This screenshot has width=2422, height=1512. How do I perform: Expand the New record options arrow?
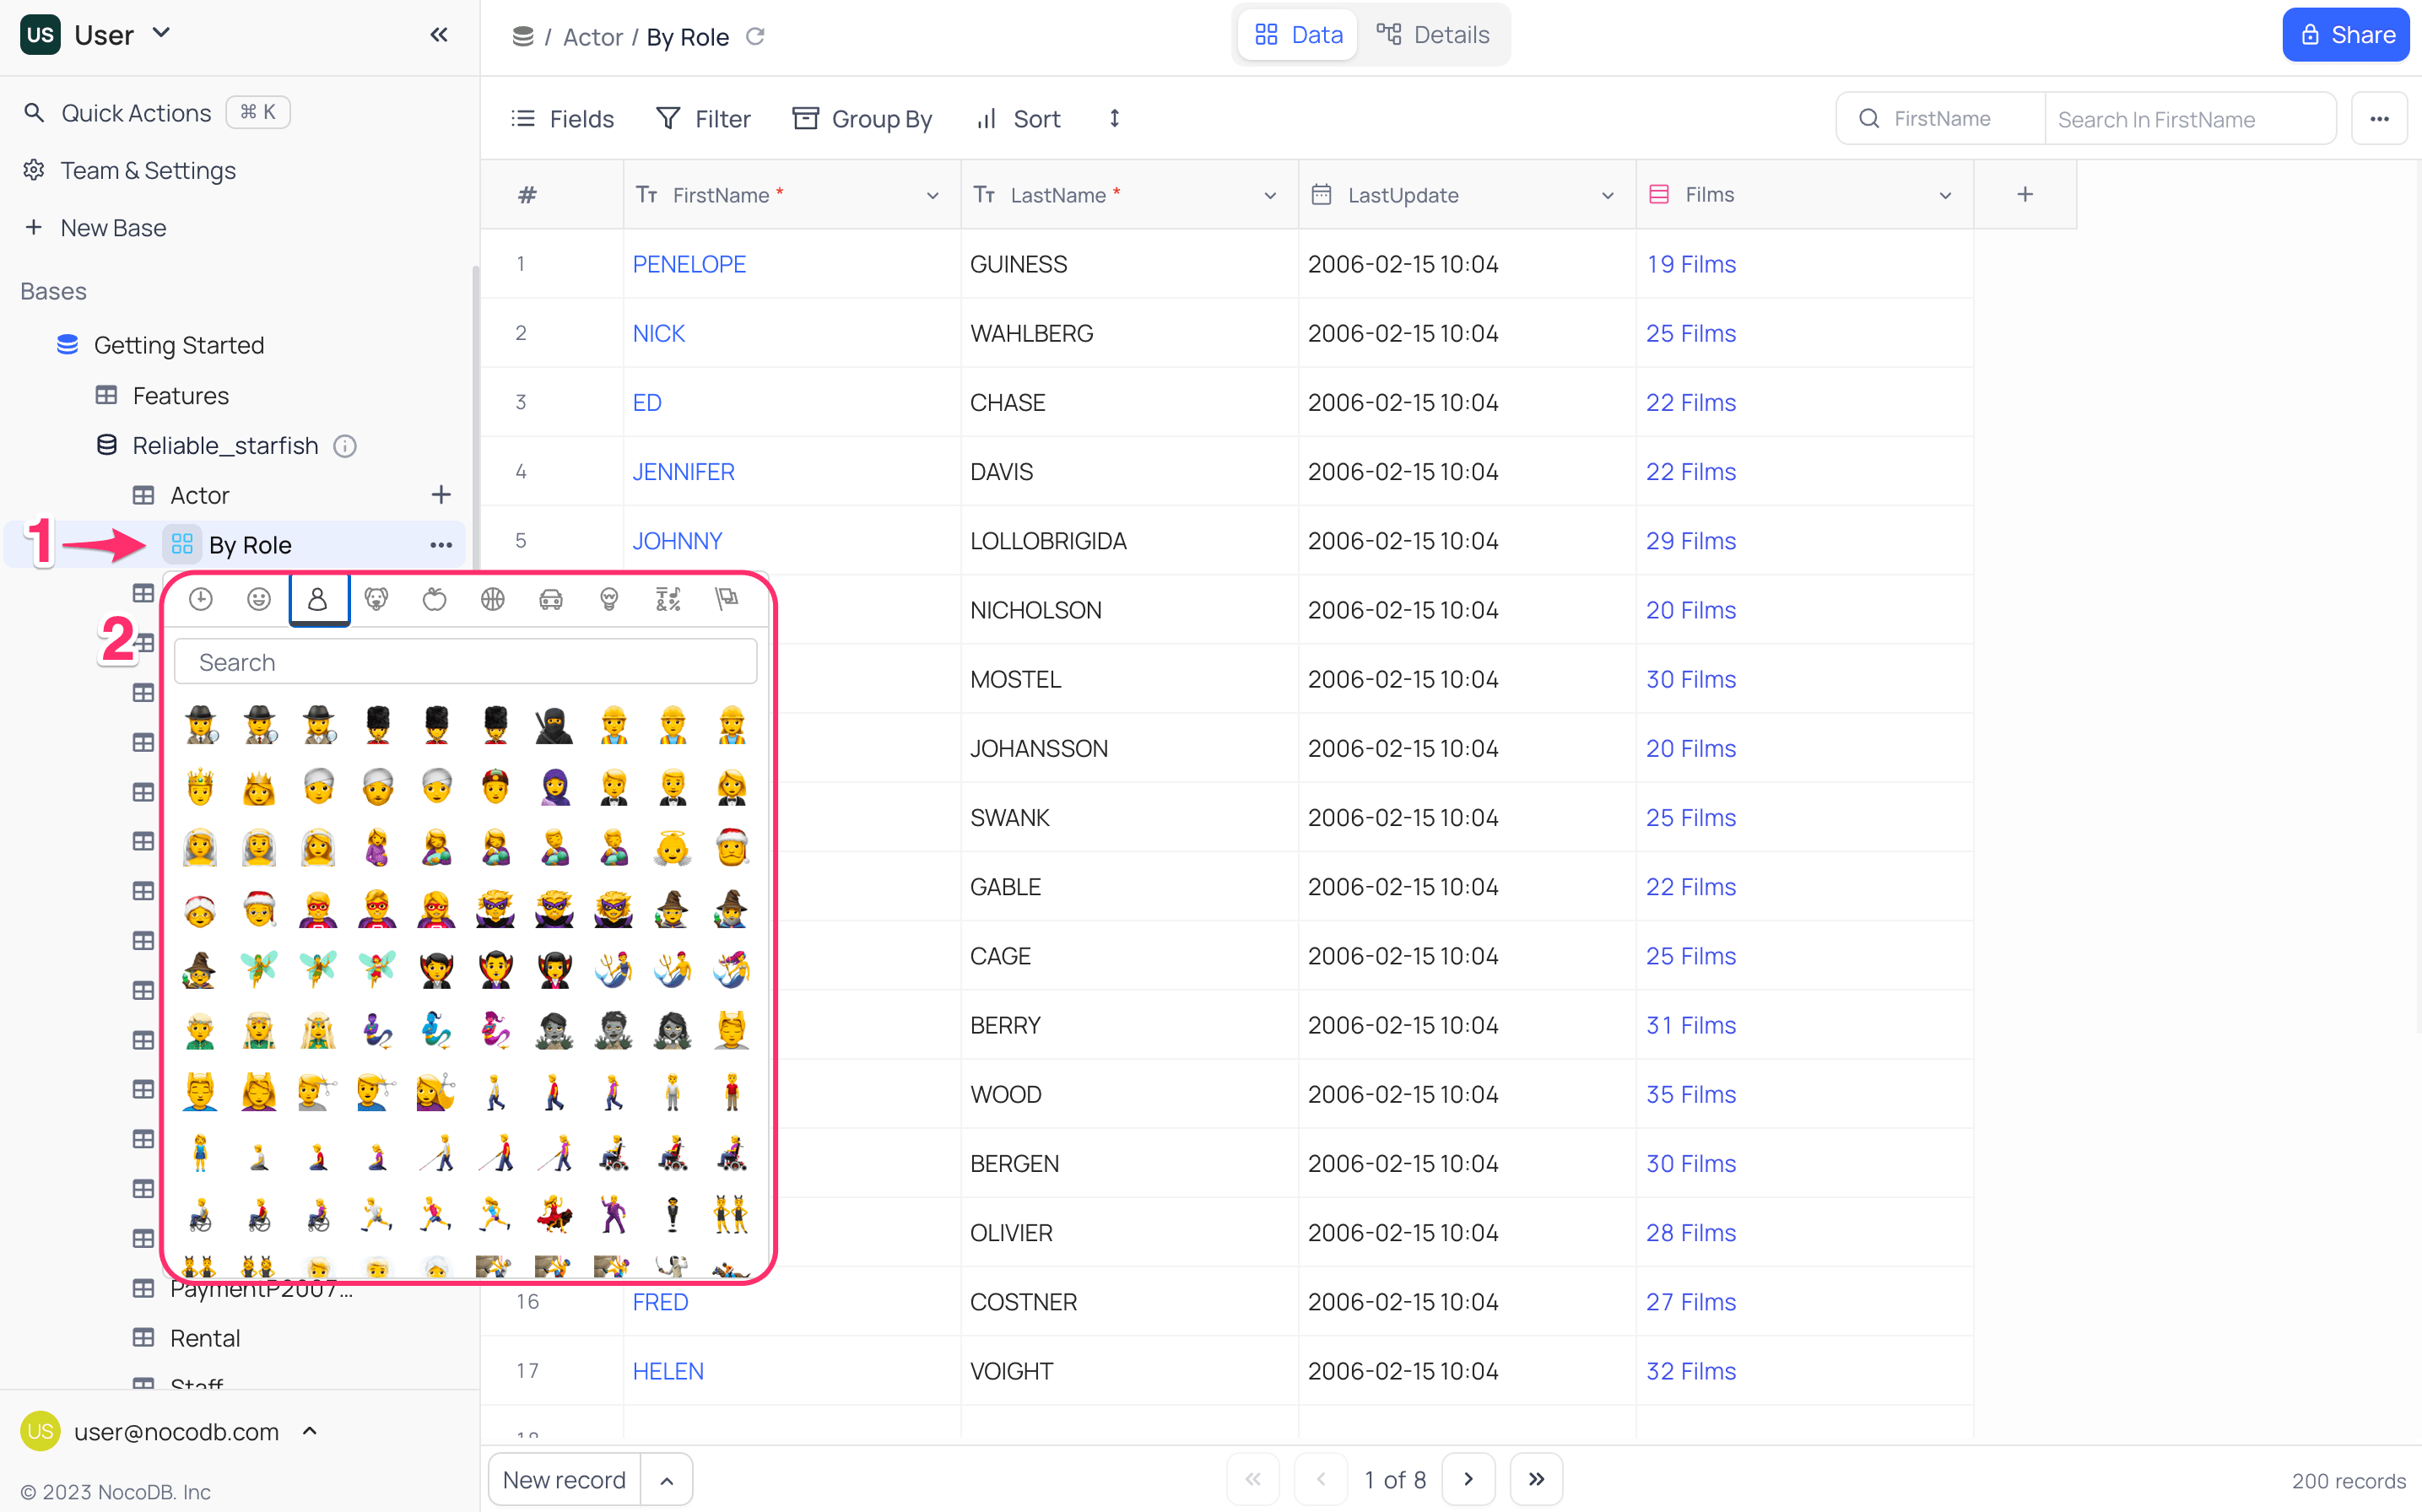click(667, 1480)
